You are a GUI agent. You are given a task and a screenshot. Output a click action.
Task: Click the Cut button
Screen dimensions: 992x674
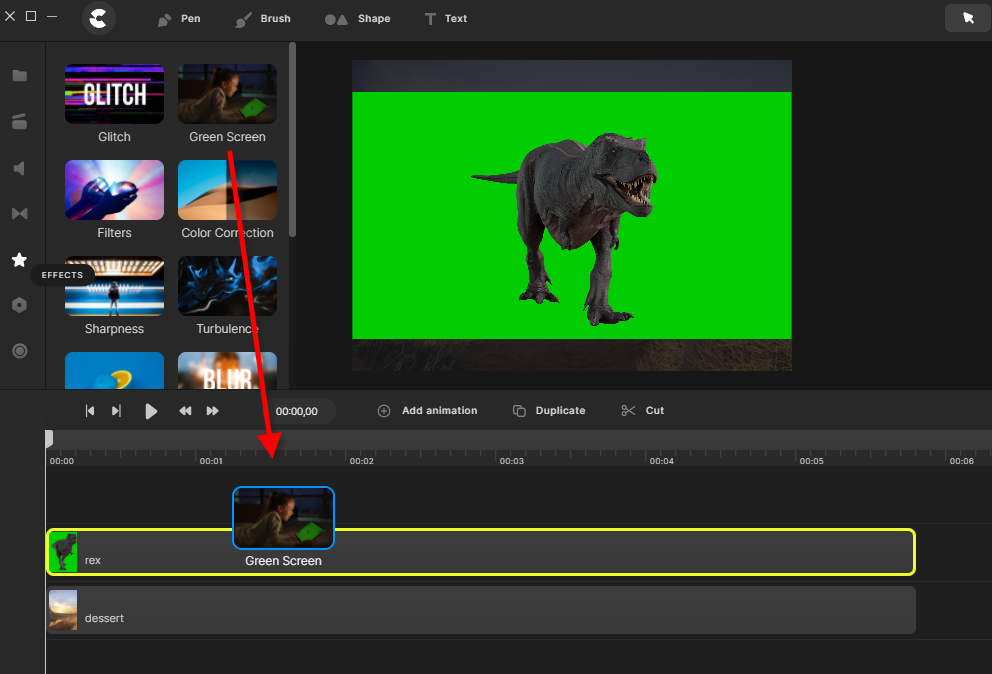[643, 411]
